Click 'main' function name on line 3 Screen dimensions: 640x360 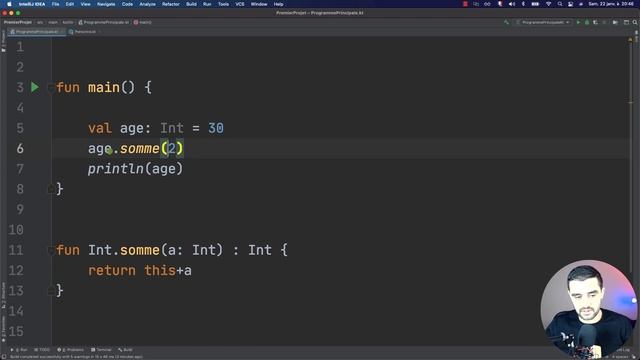point(104,87)
